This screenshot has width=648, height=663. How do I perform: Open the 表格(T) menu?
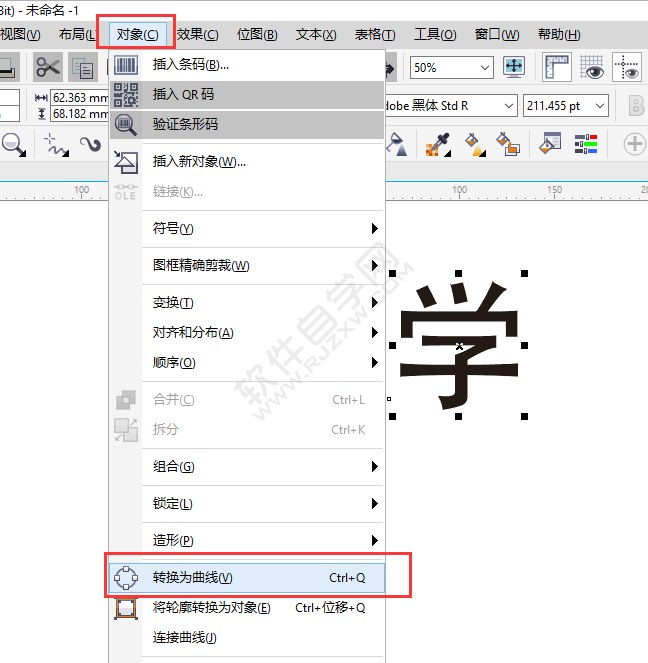click(375, 34)
